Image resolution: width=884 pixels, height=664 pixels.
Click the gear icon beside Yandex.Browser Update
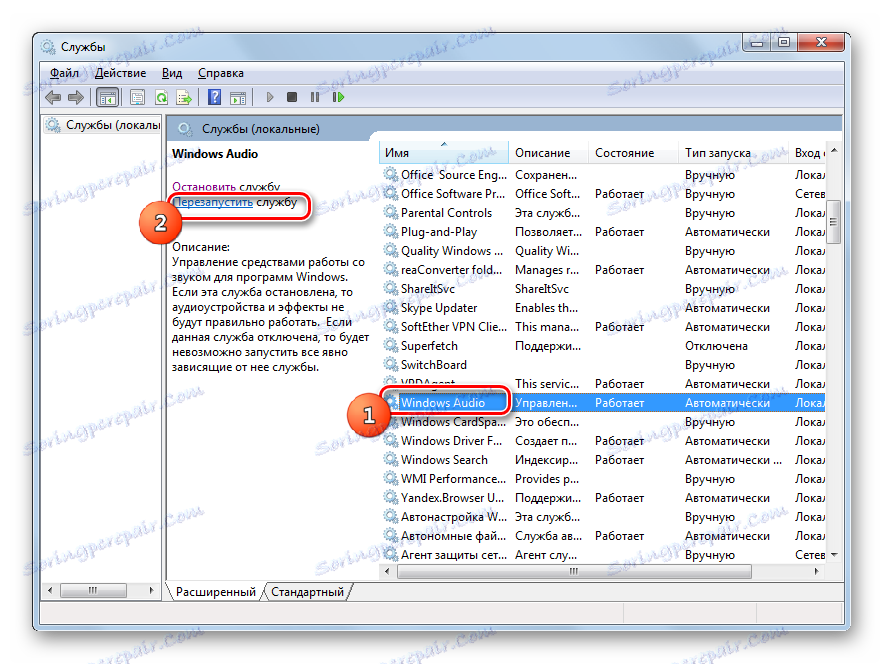391,498
